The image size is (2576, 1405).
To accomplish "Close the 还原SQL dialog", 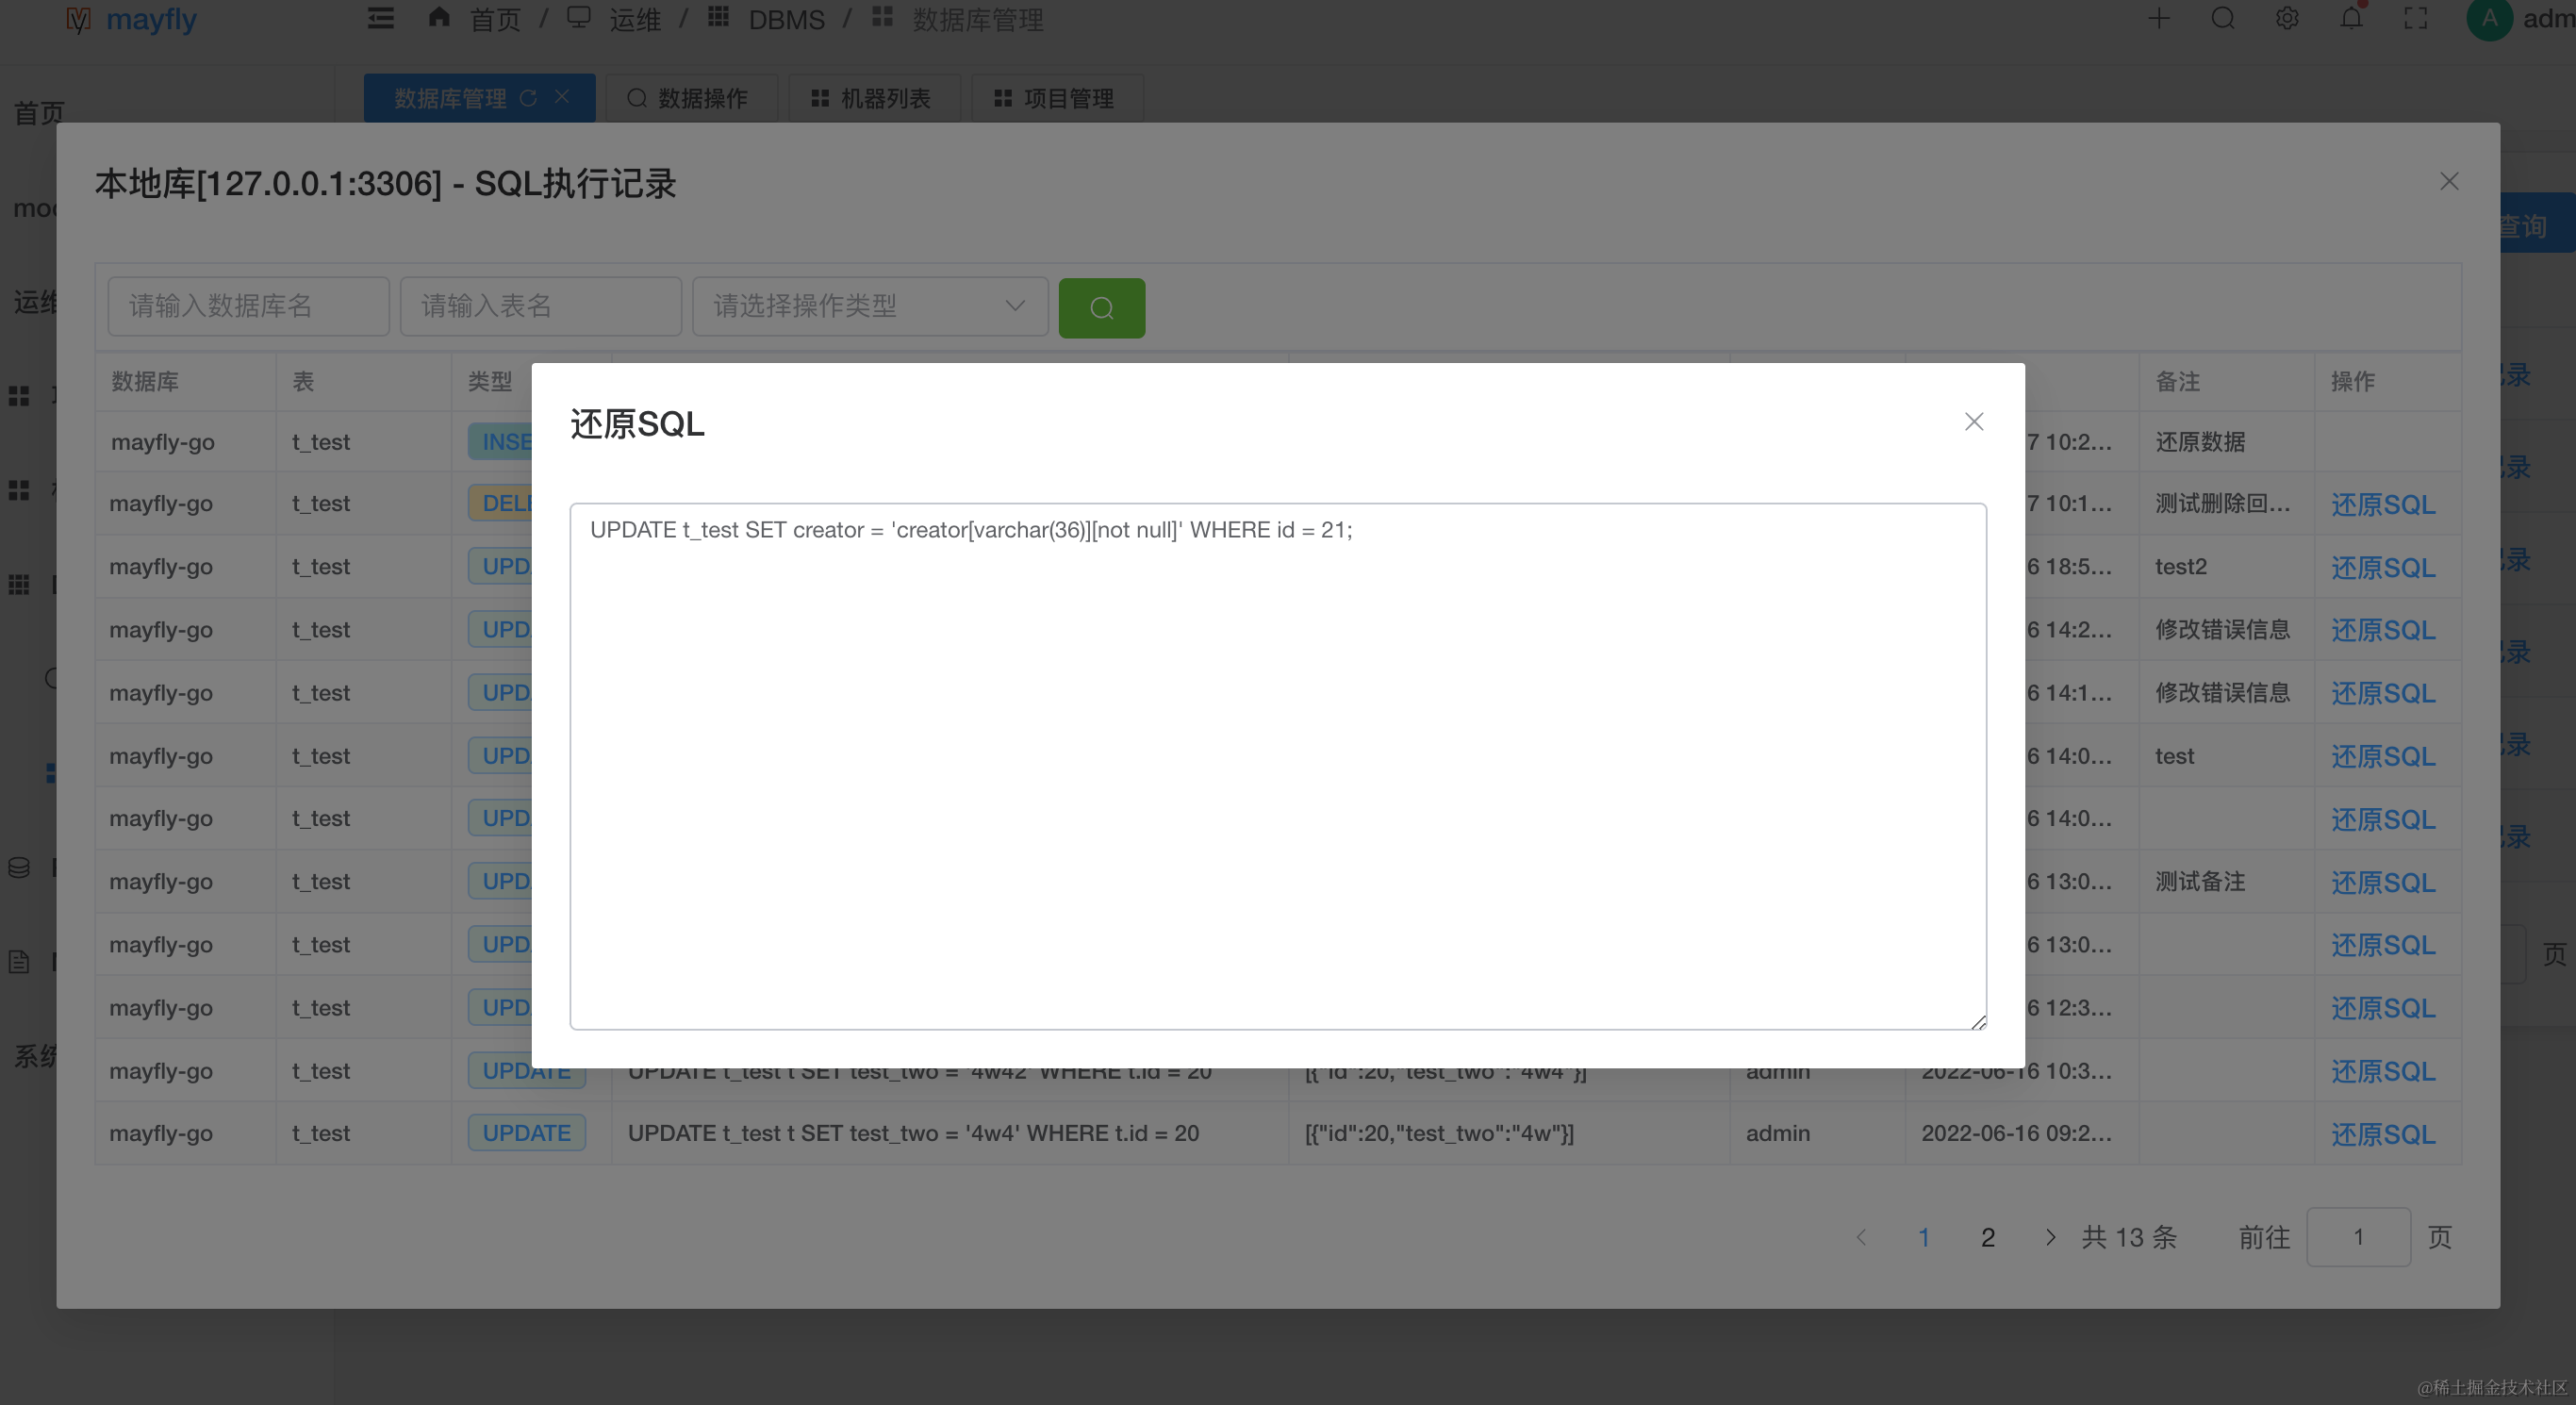I will 1973,422.
